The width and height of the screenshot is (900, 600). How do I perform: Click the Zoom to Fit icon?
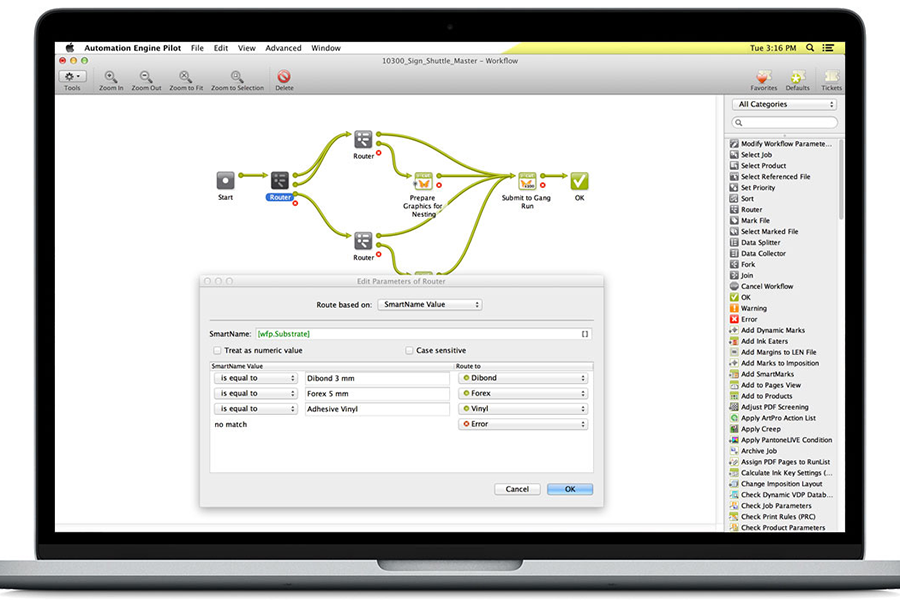coord(185,77)
